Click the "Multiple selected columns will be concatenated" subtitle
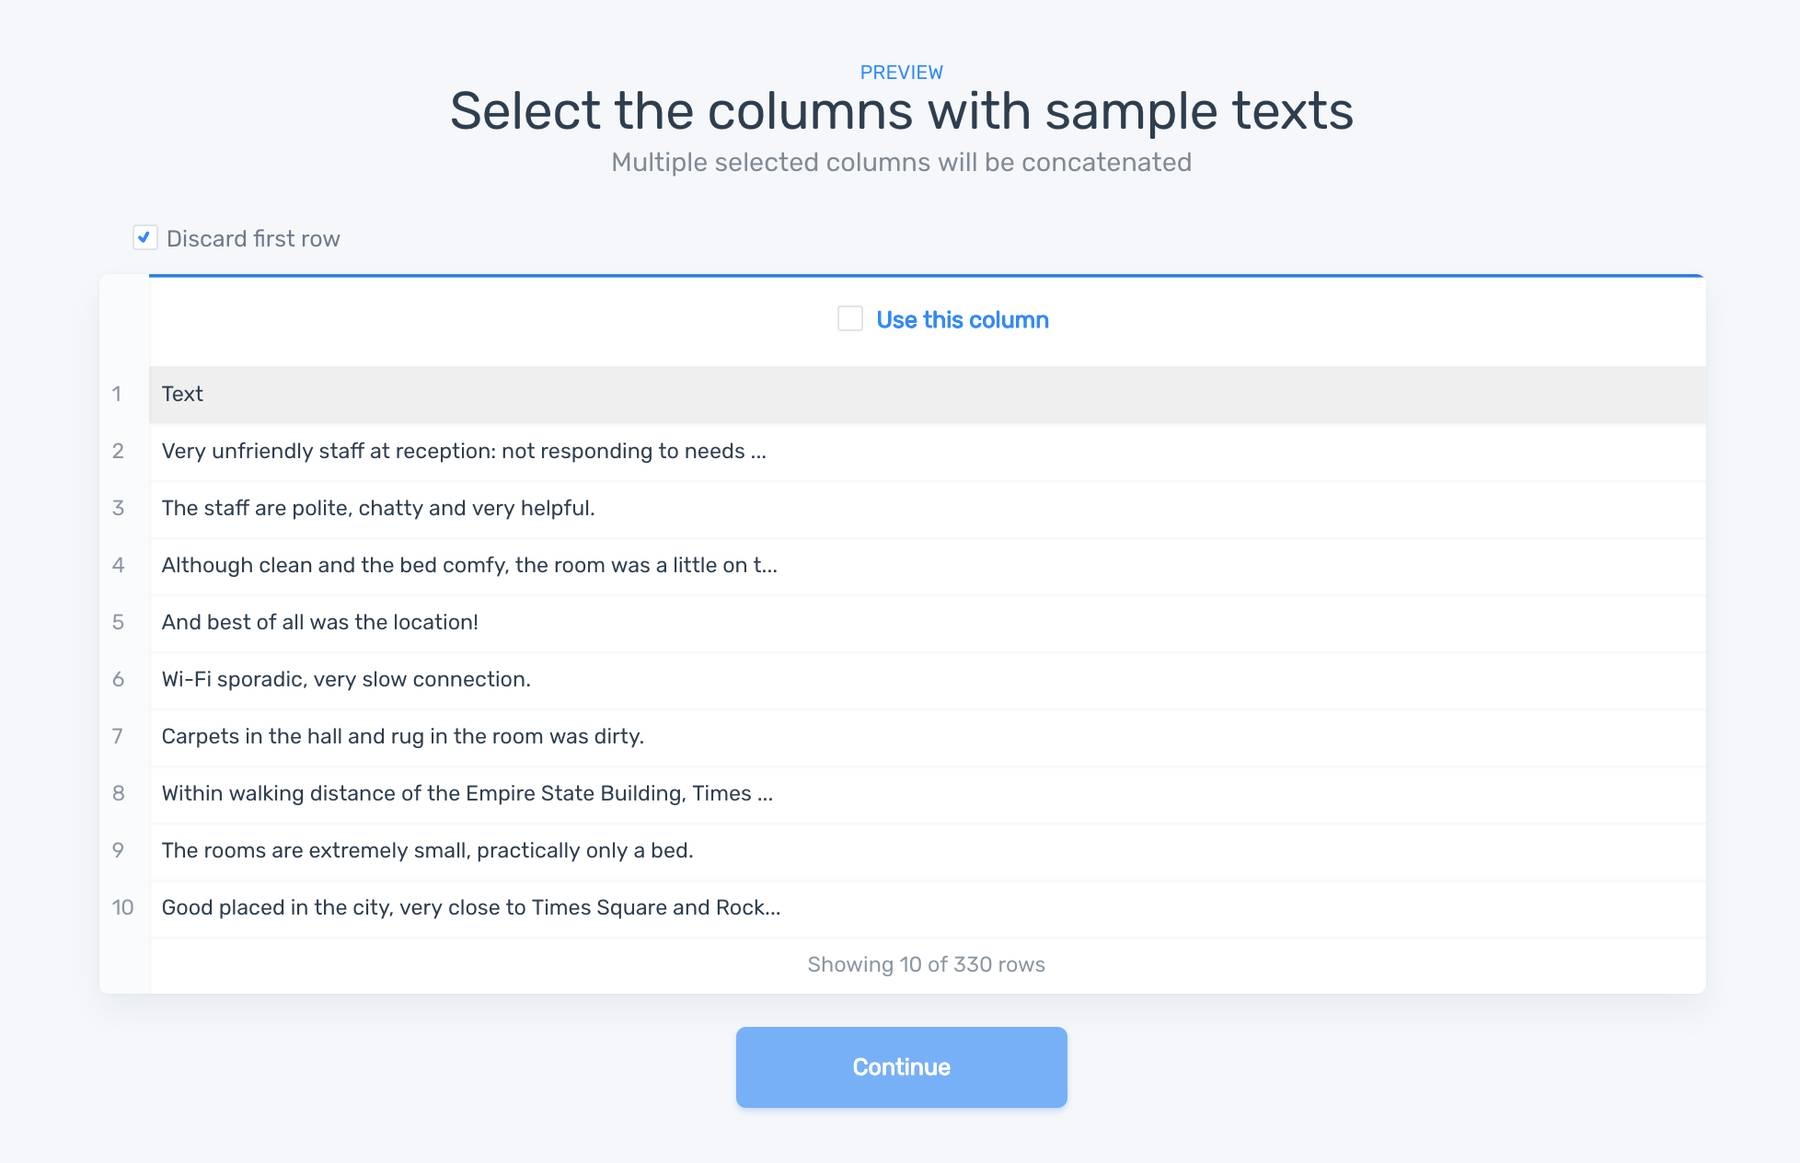The width and height of the screenshot is (1800, 1163). (901, 162)
